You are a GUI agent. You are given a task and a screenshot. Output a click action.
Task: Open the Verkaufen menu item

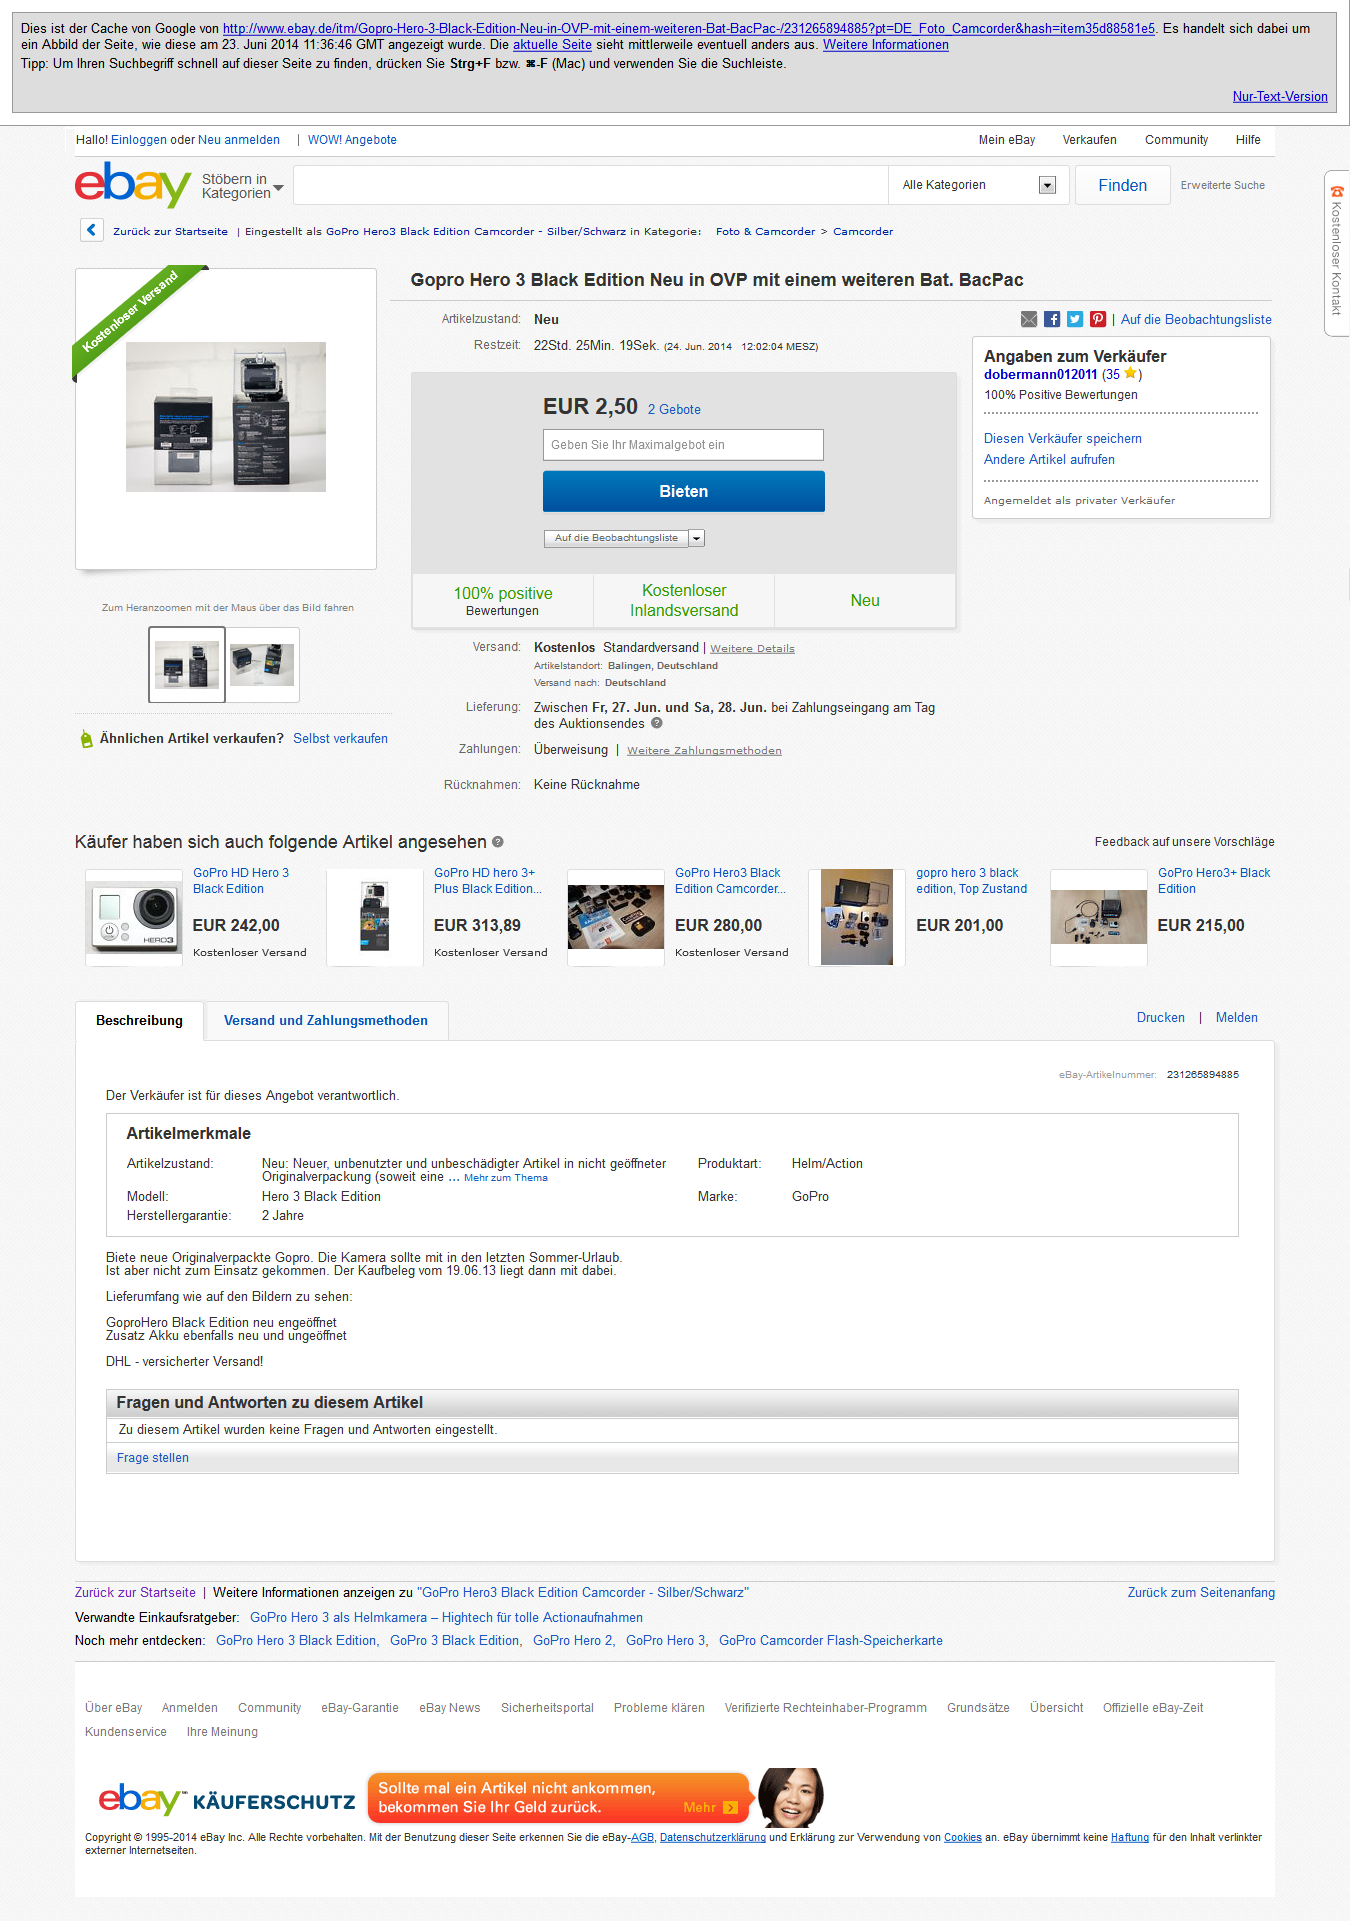[x=1089, y=140]
